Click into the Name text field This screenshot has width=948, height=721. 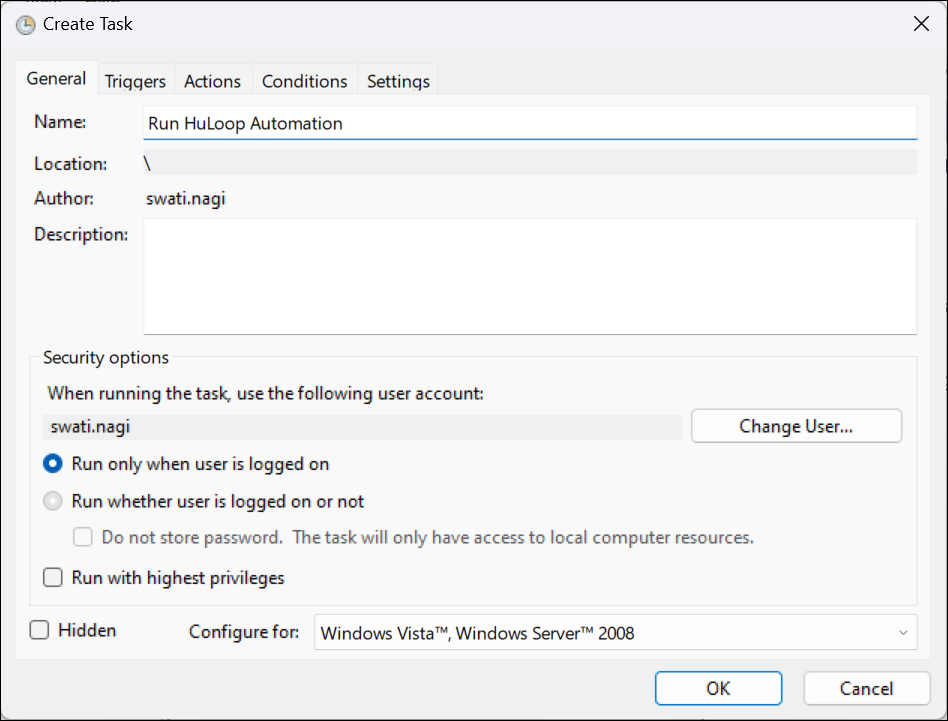click(x=530, y=124)
